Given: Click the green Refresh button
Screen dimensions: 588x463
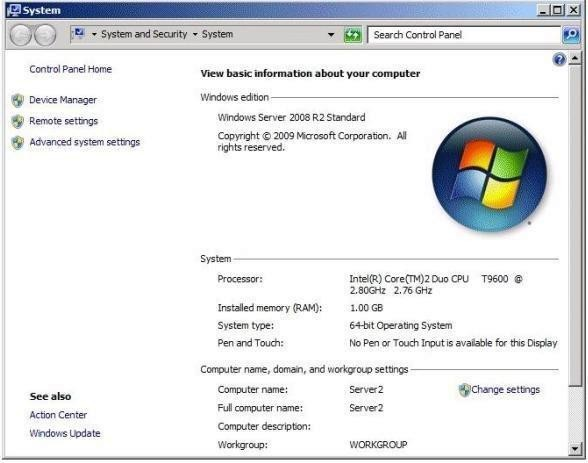Looking at the screenshot, I should pyautogui.click(x=353, y=35).
